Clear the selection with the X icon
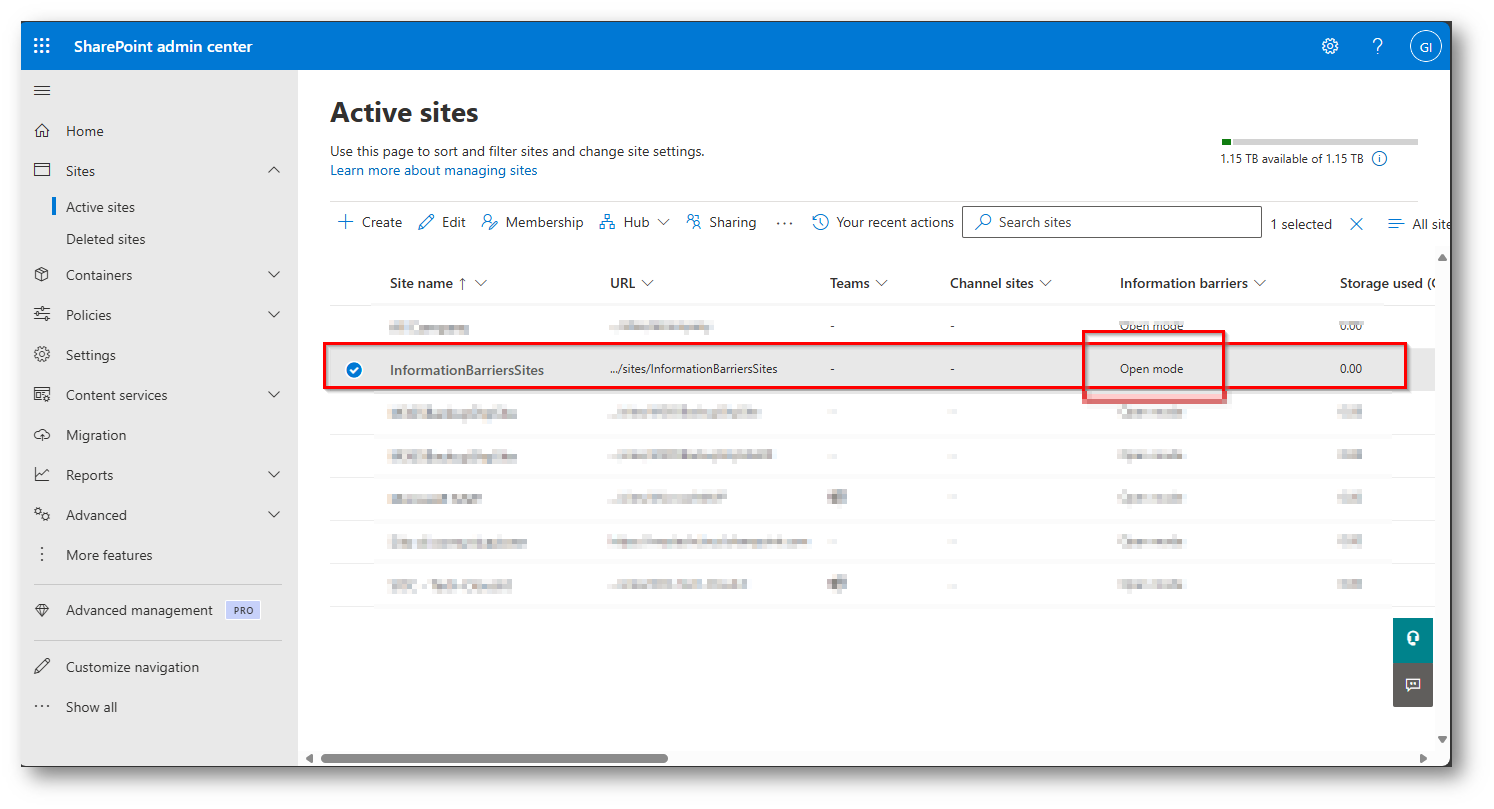 point(1356,224)
